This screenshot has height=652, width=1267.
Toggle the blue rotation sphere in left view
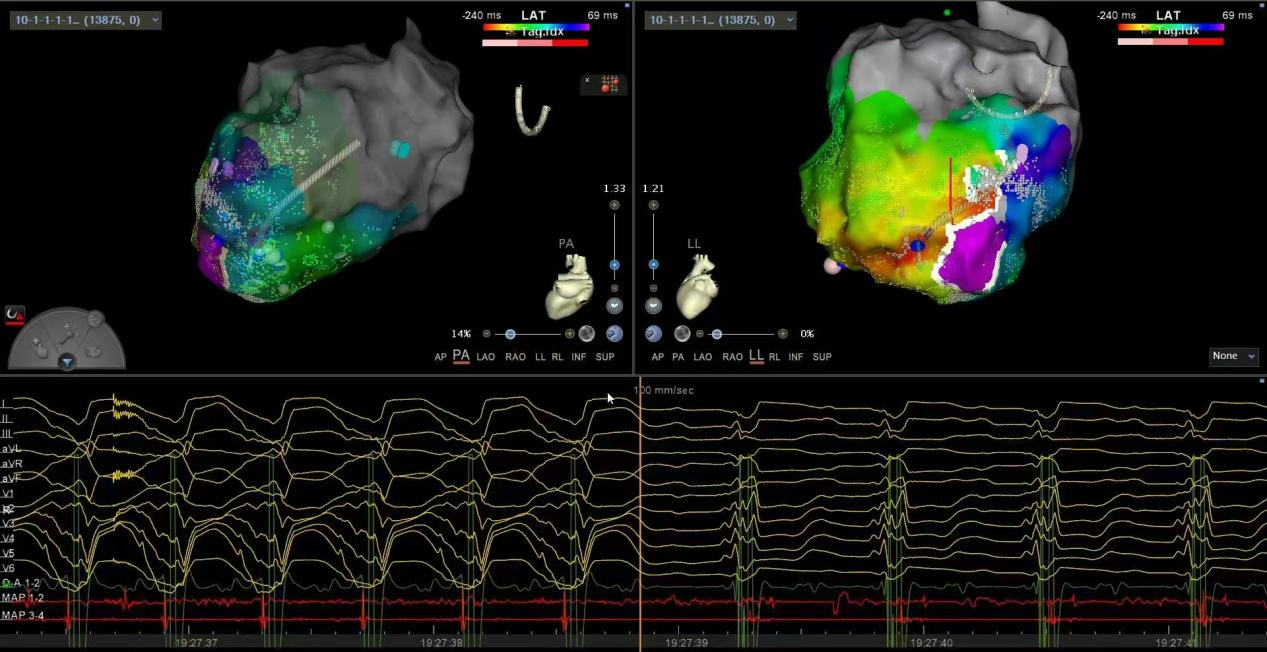point(614,334)
